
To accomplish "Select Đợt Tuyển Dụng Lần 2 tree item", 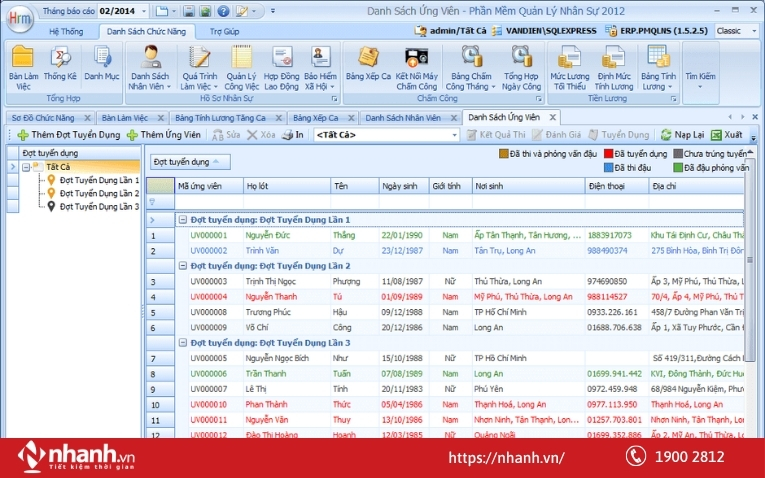I will [98, 193].
